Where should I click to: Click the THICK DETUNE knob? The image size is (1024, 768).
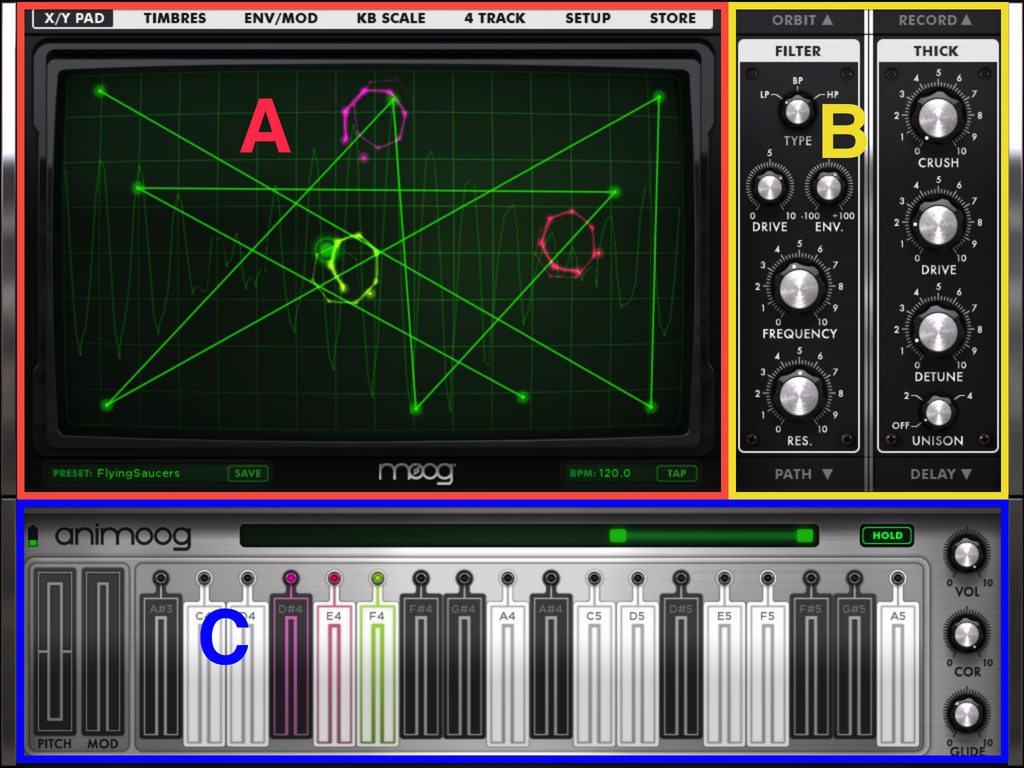click(938, 332)
